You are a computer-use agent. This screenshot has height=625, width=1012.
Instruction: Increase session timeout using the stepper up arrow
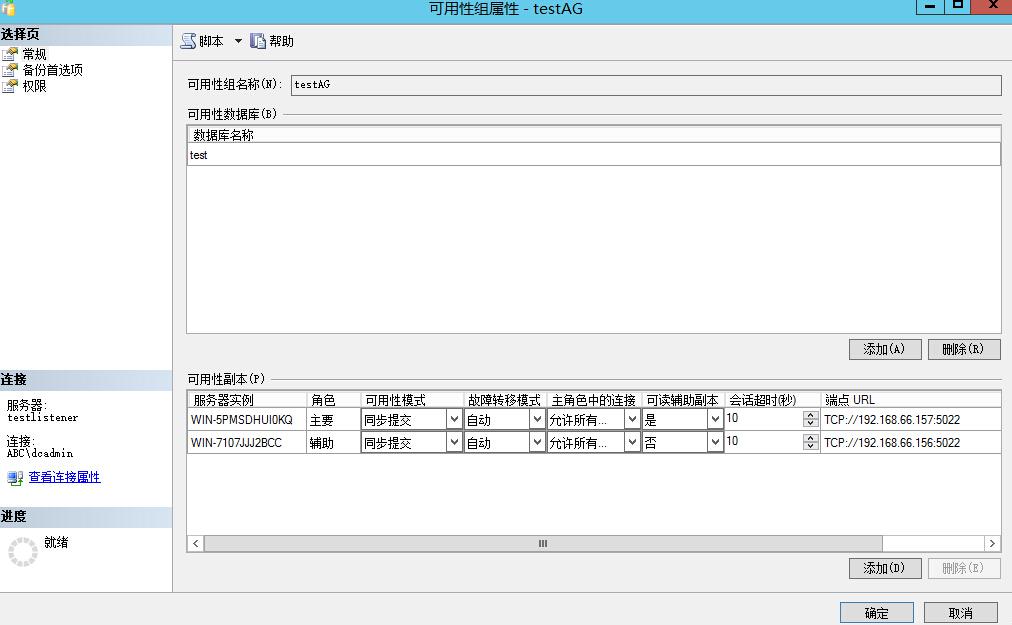(810, 415)
